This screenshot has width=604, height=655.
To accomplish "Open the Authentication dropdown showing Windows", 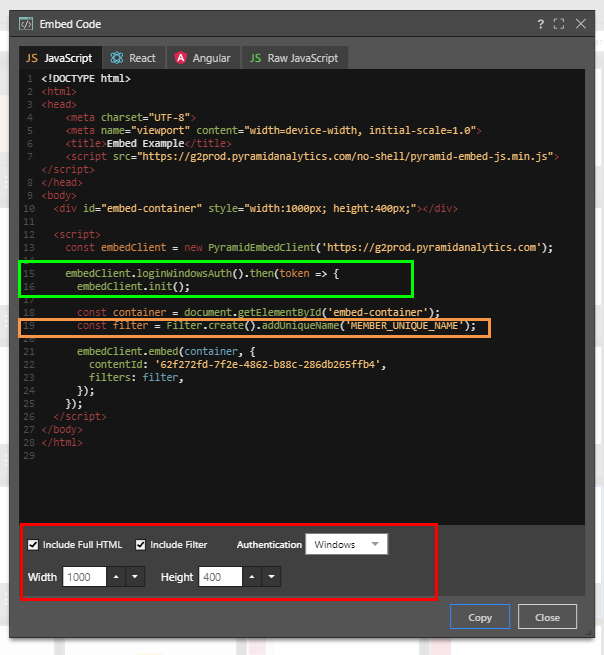I will point(346,544).
